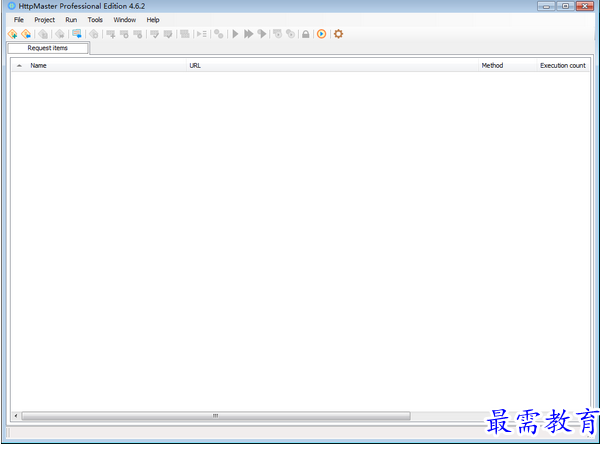Image resolution: width=608 pixels, height=453 pixels.
Task: Open the Run menu
Action: click(x=71, y=20)
